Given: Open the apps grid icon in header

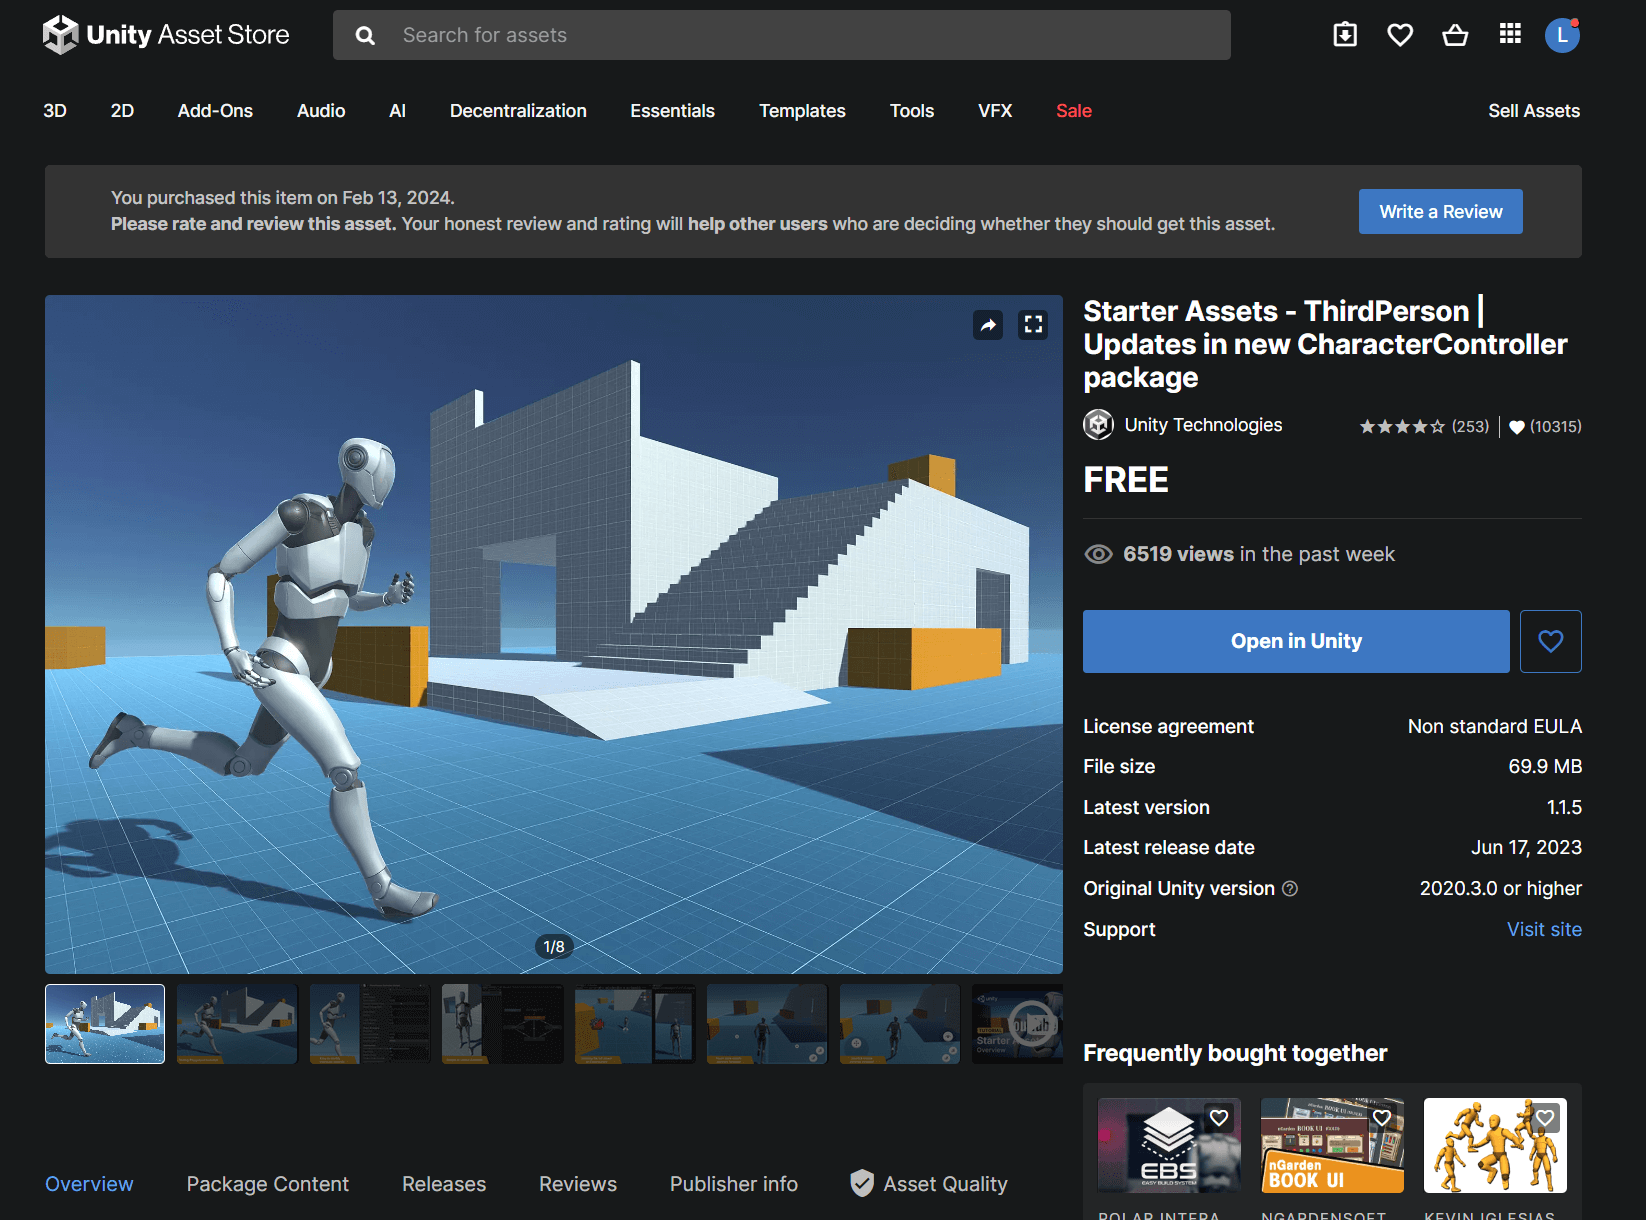Looking at the screenshot, I should coord(1510,35).
